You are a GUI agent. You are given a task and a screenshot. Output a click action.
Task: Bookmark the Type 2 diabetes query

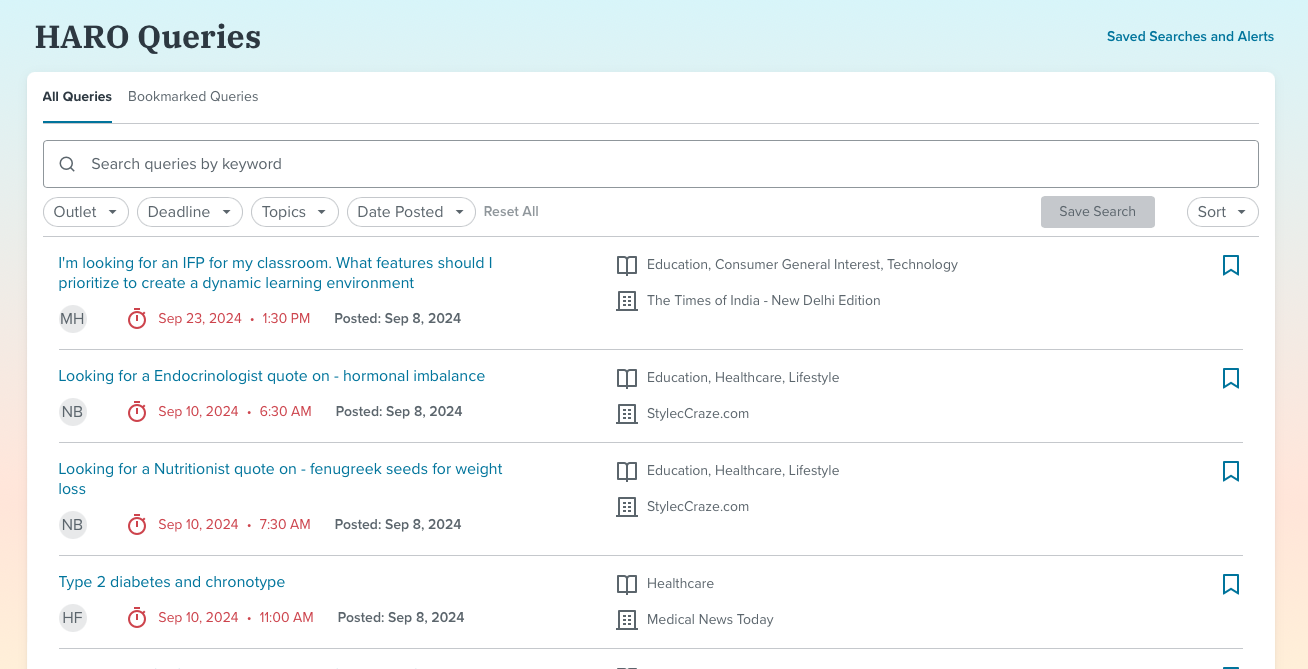pos(1231,584)
